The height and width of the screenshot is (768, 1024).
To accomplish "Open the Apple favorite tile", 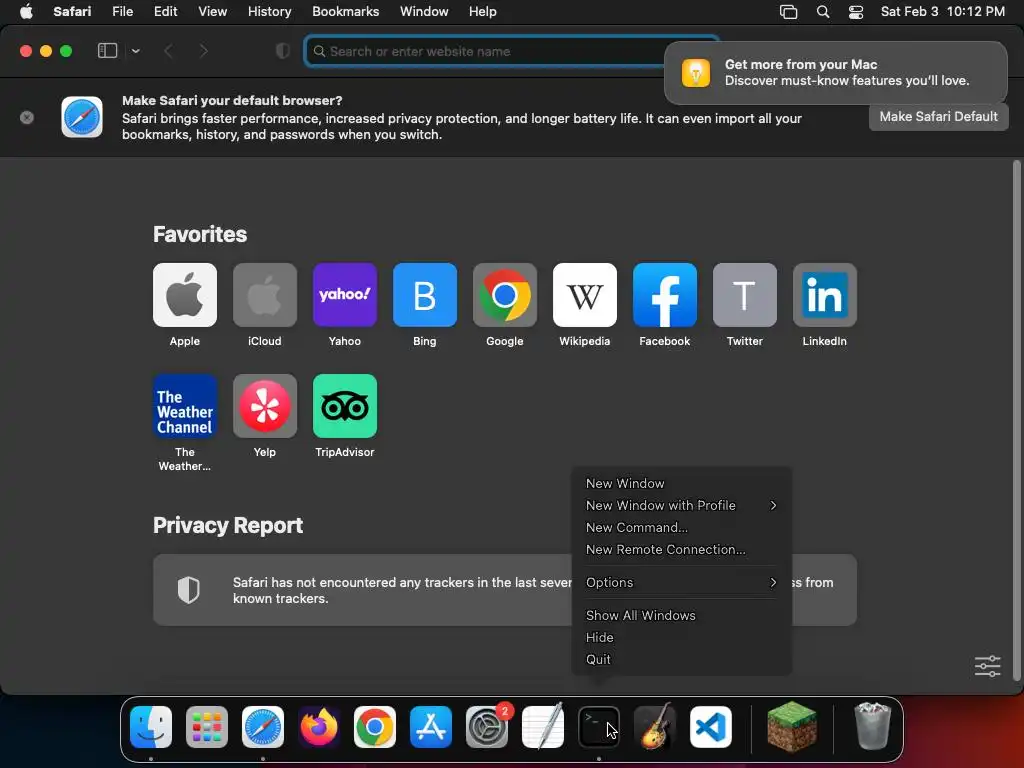I will point(185,295).
